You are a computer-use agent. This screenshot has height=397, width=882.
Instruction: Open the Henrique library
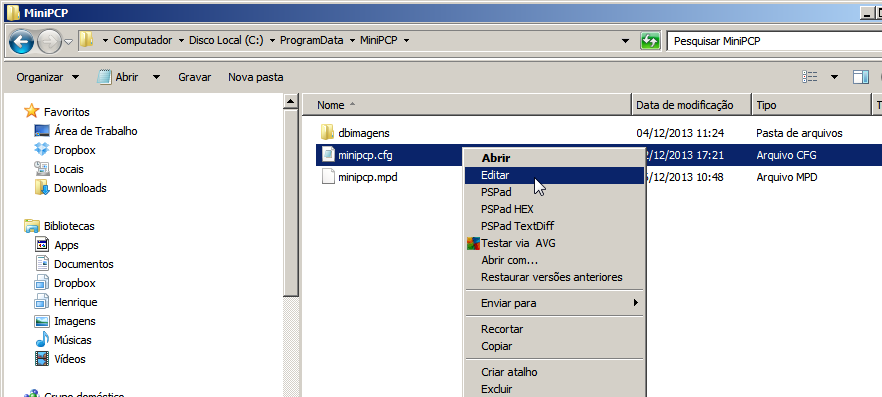pyautogui.click(x=75, y=302)
